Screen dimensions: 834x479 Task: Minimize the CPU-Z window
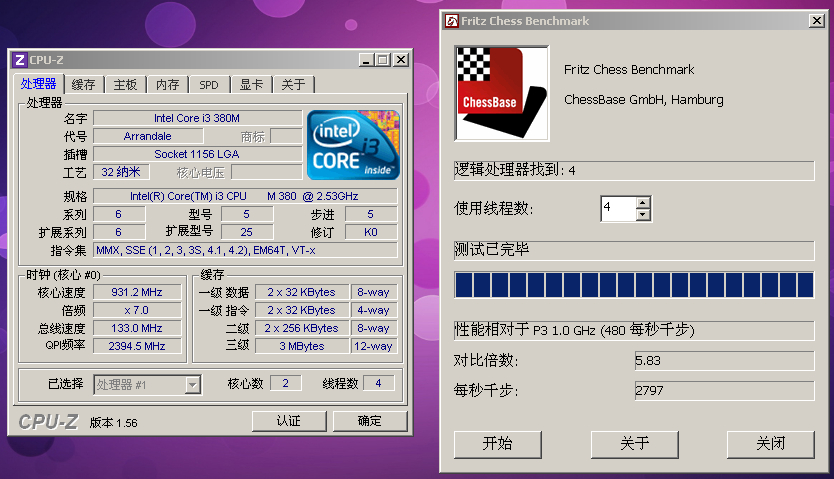(366, 60)
